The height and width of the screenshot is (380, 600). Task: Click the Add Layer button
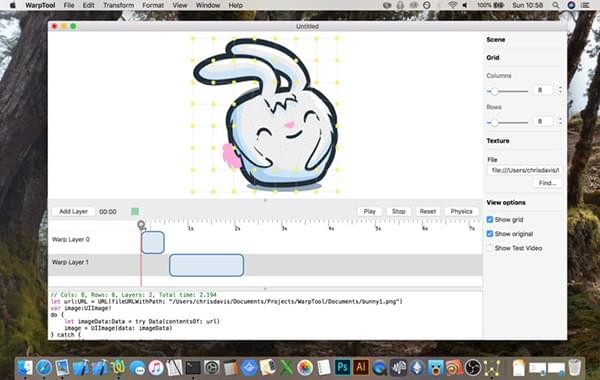[x=73, y=211]
